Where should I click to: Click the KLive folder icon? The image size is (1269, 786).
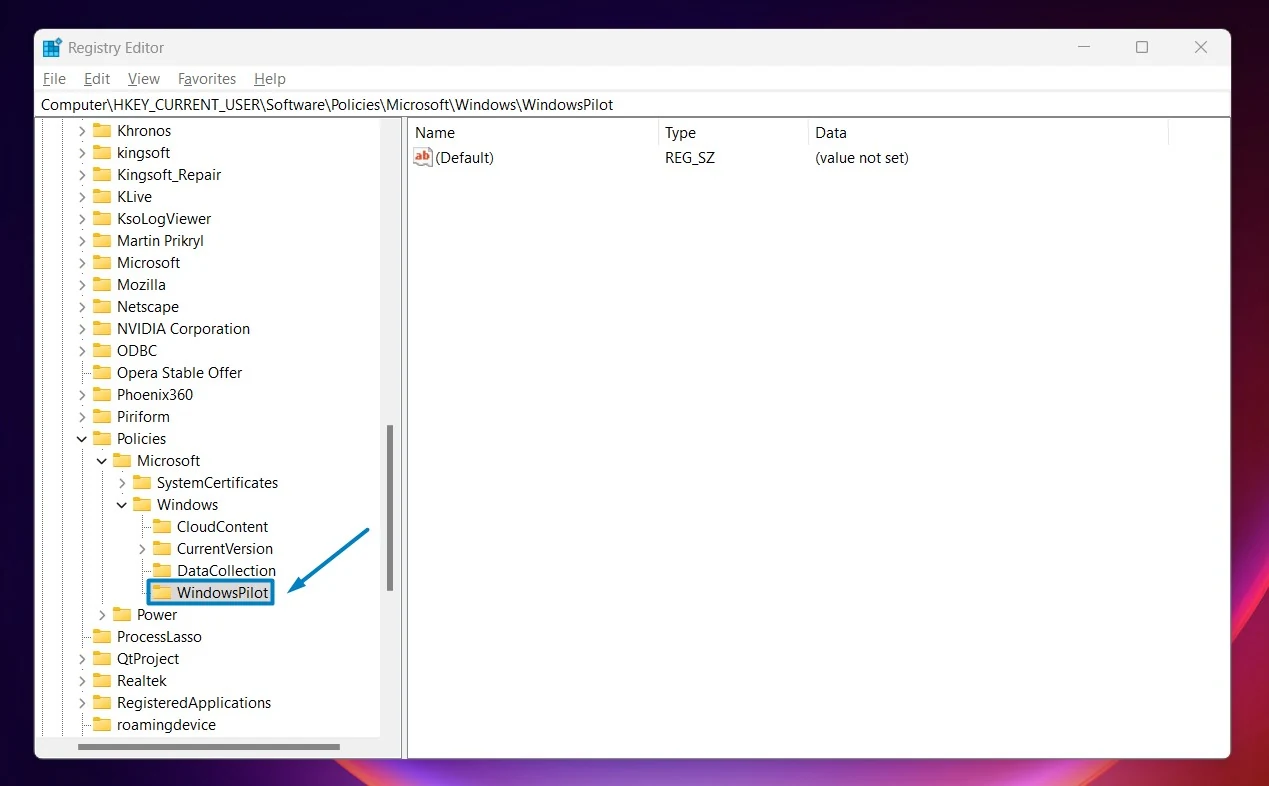tap(102, 197)
